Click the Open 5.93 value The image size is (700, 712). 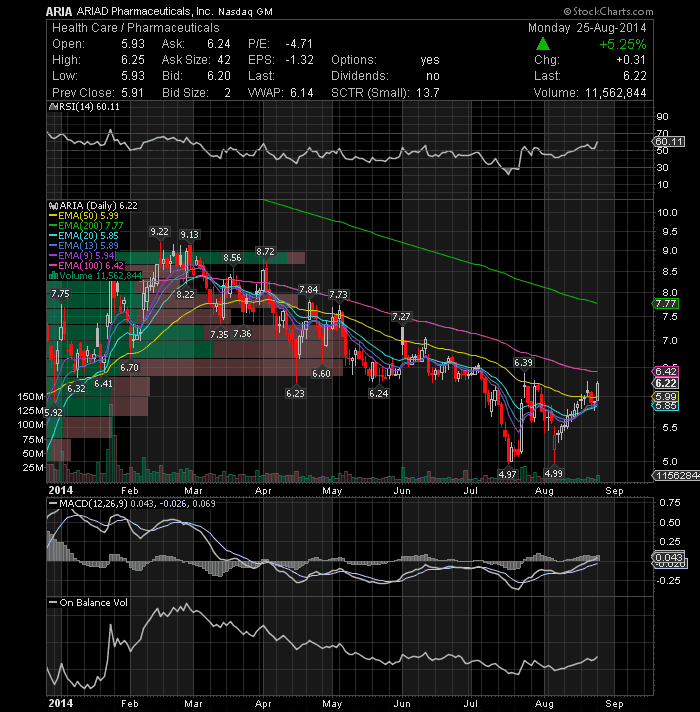click(x=133, y=44)
